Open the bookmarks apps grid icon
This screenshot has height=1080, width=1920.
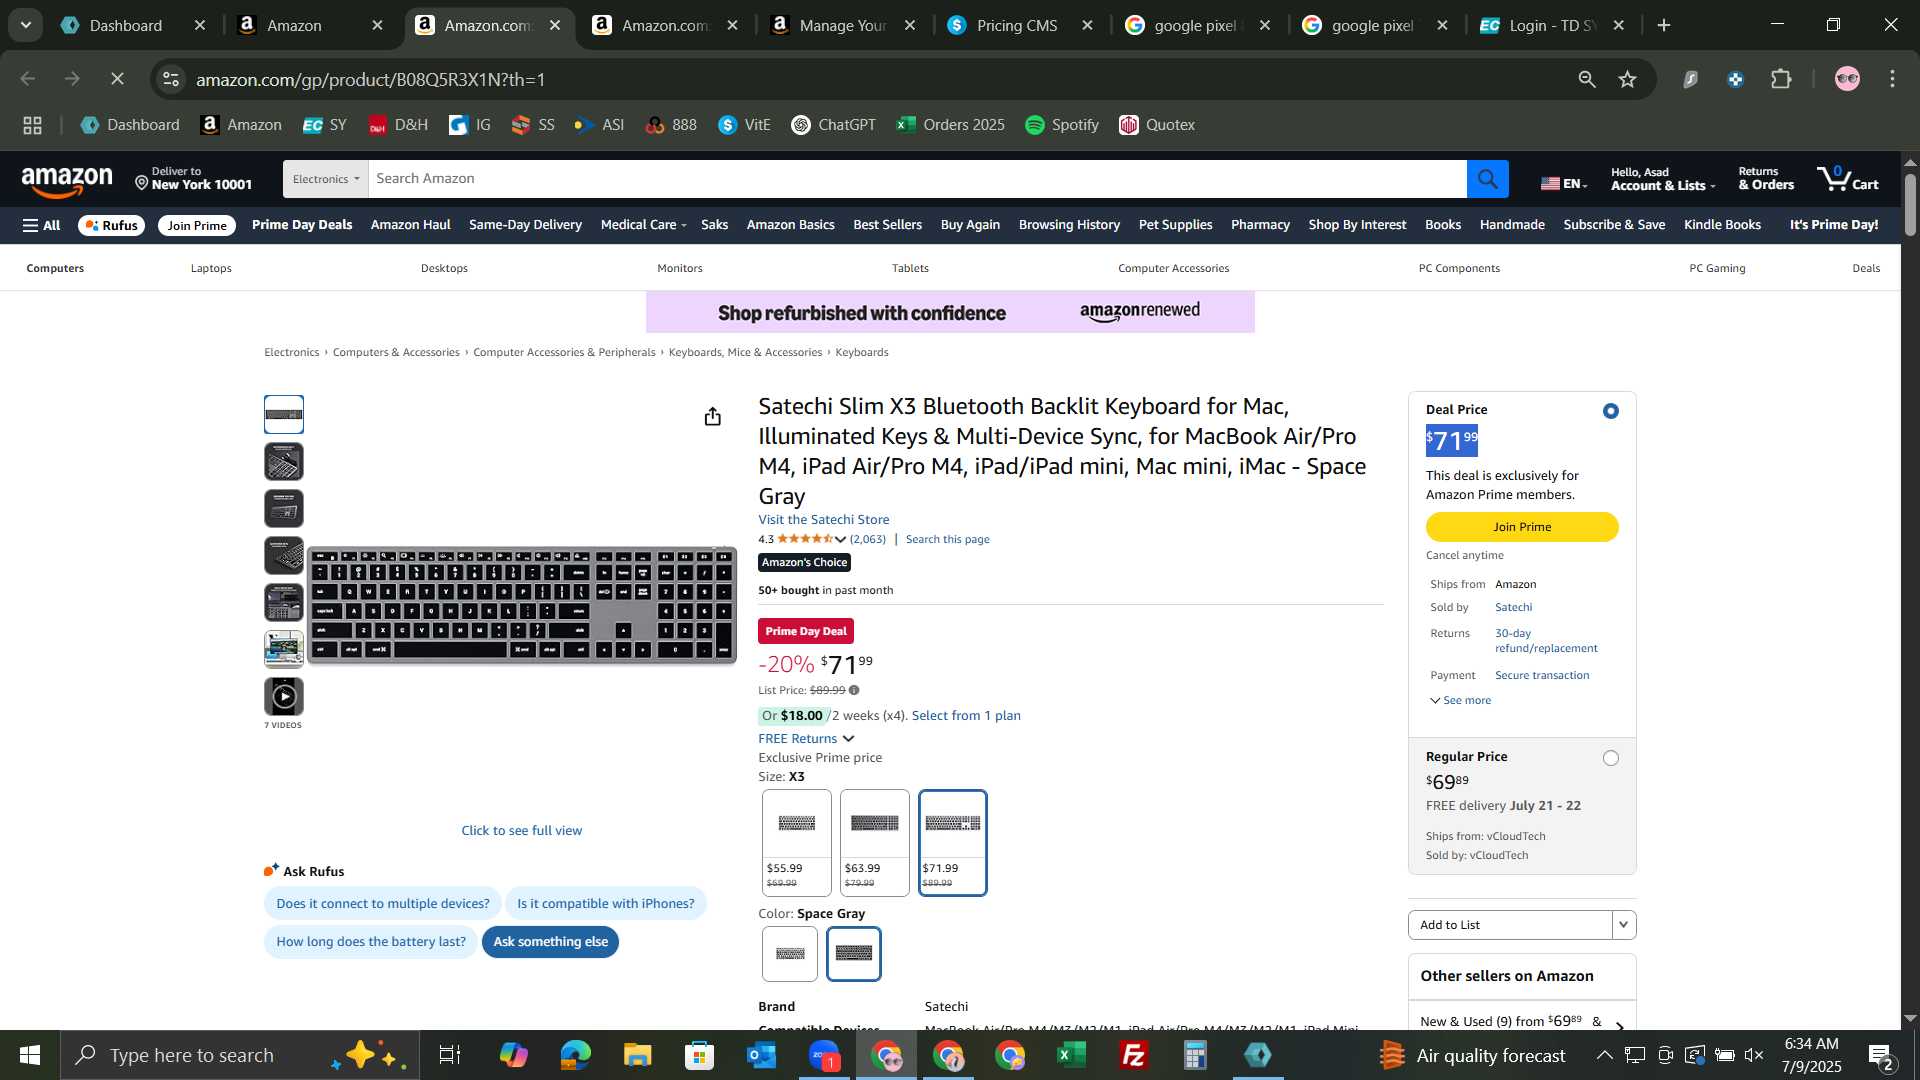click(32, 125)
